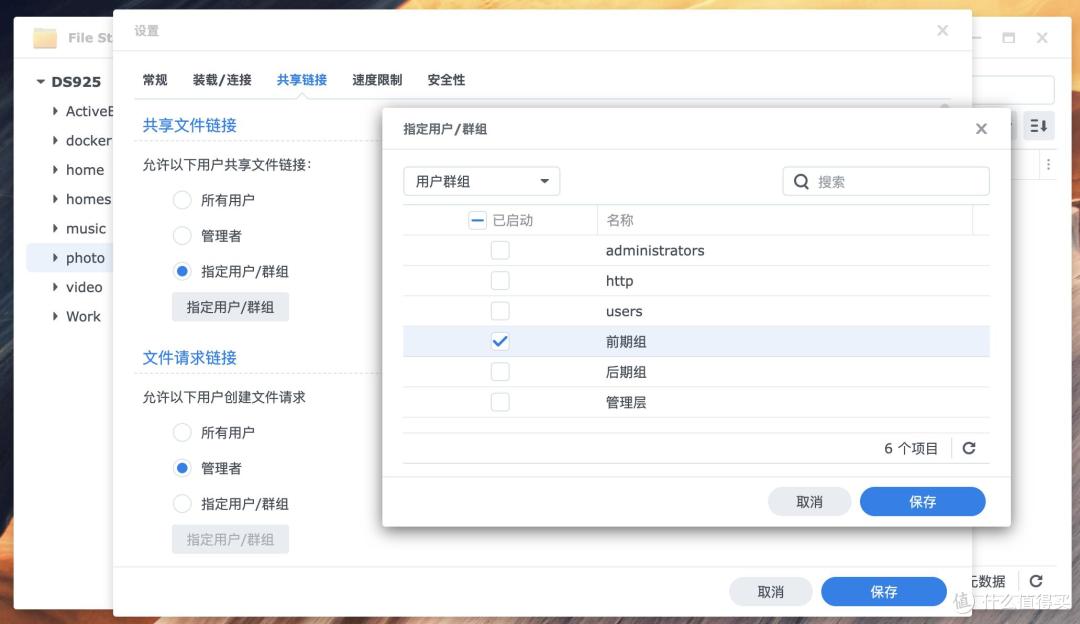Viewport: 1080px width, 624px height.
Task: Select 管理者 under 共享文件链接
Action: click(182, 236)
